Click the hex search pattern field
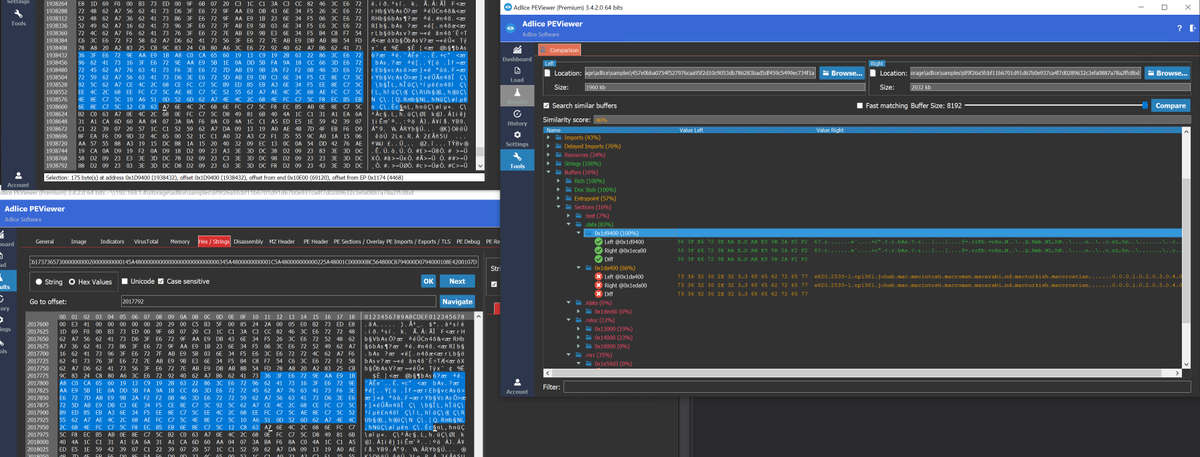This screenshot has height=457, width=1200. point(254,261)
